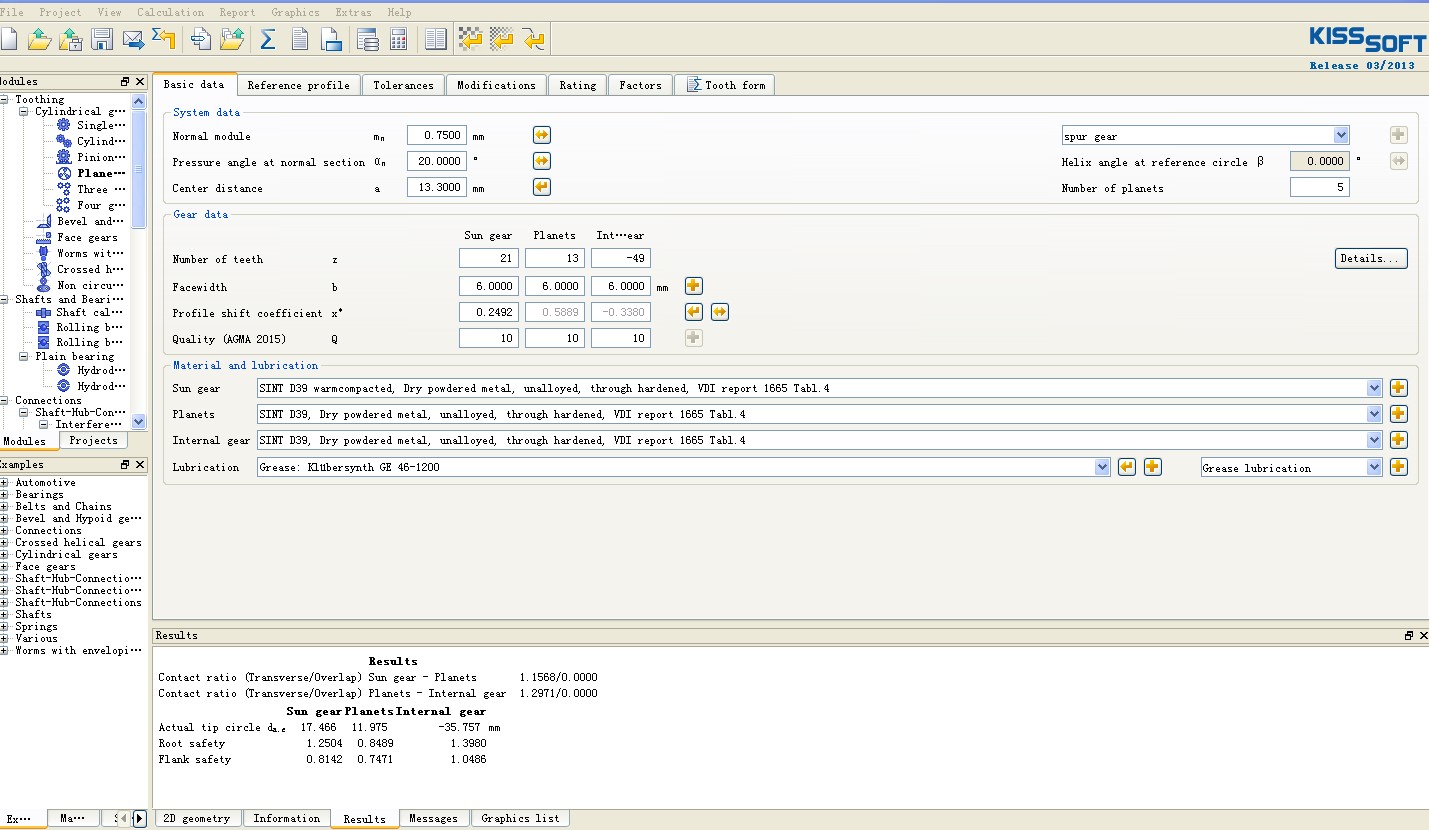Collapse the Plain bearing tree node
Image resolution: width=1429 pixels, height=830 pixels.
tap(24, 356)
